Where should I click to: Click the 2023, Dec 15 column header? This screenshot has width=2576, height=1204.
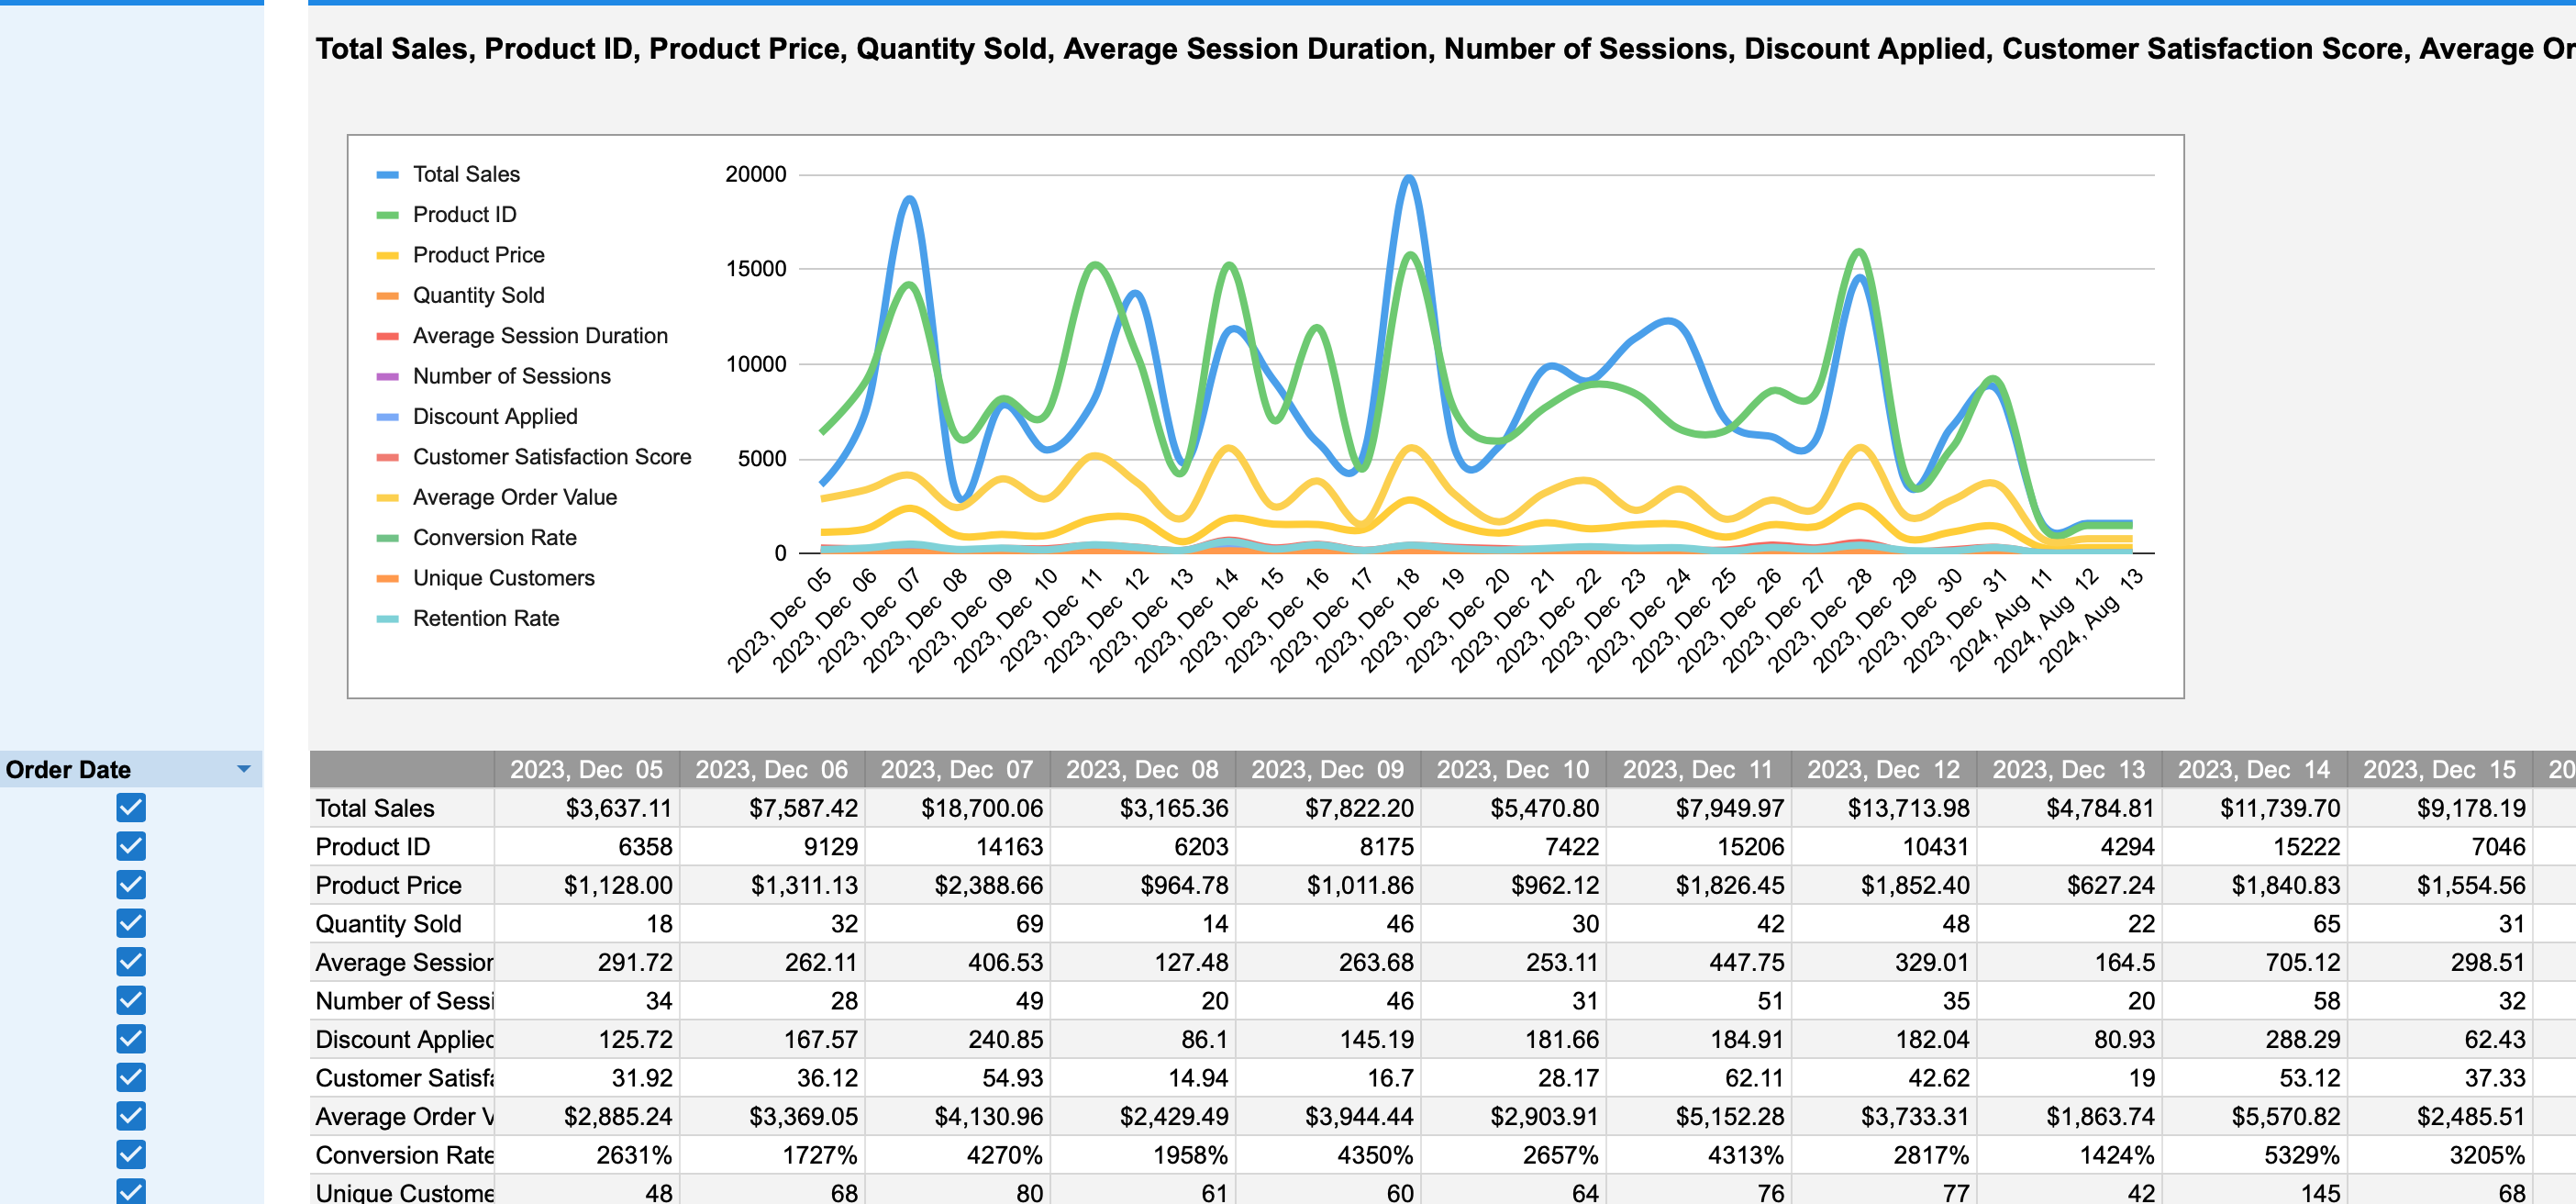pyautogui.click(x=2440, y=769)
